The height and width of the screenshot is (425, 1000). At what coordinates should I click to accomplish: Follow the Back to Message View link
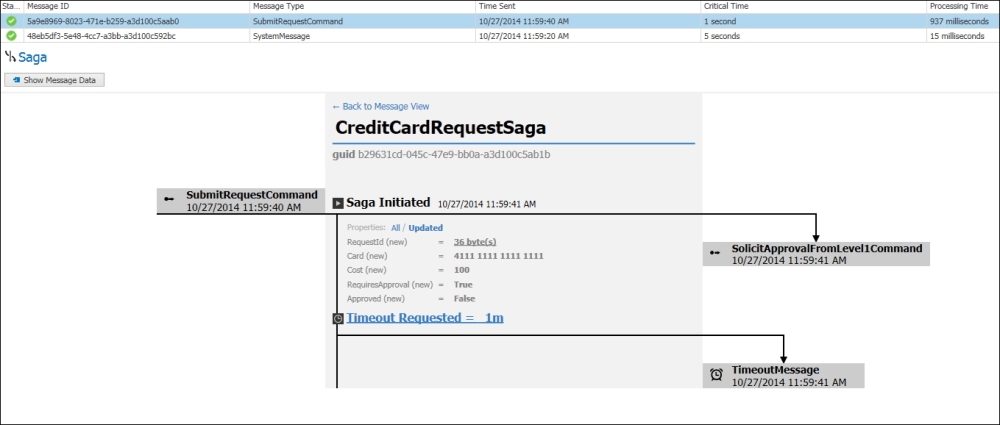click(x=381, y=107)
